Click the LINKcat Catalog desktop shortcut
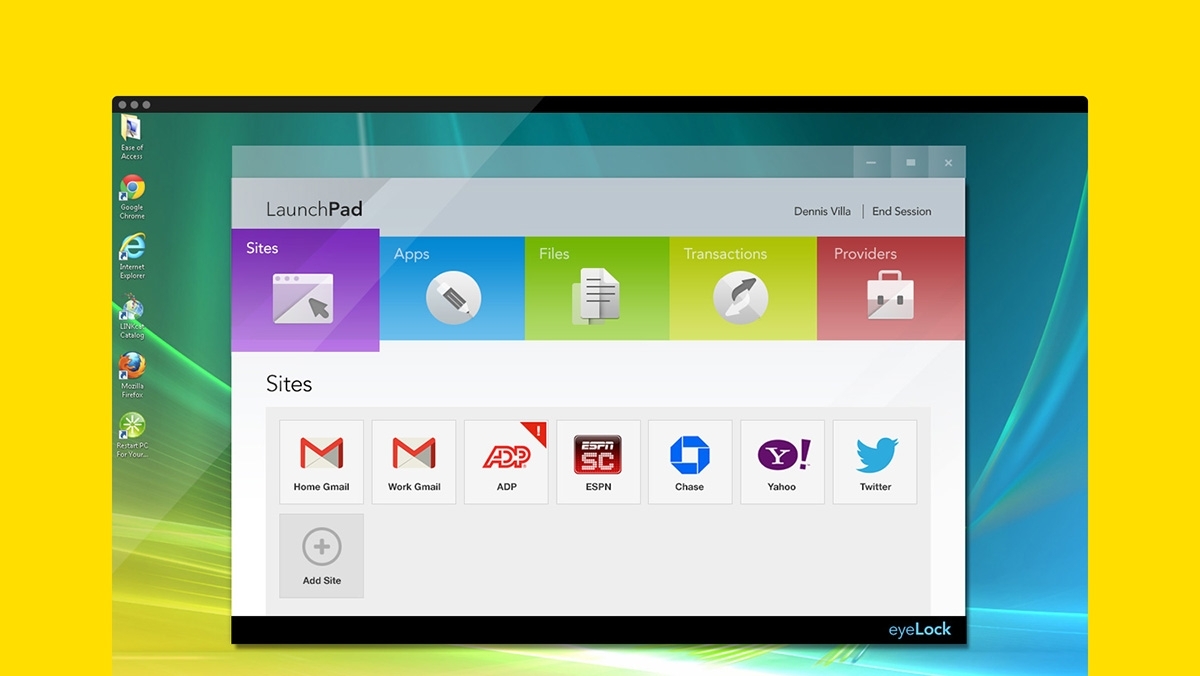Image resolution: width=1200 pixels, height=676 pixels. tap(132, 317)
